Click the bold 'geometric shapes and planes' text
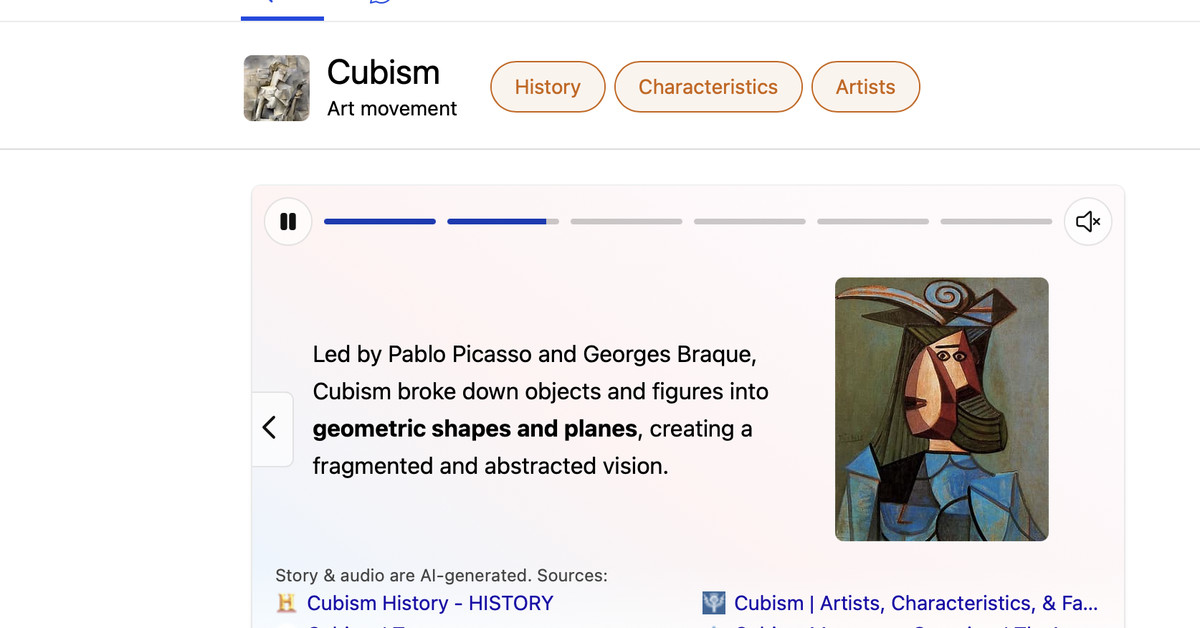This screenshot has height=628, width=1200. [475, 429]
